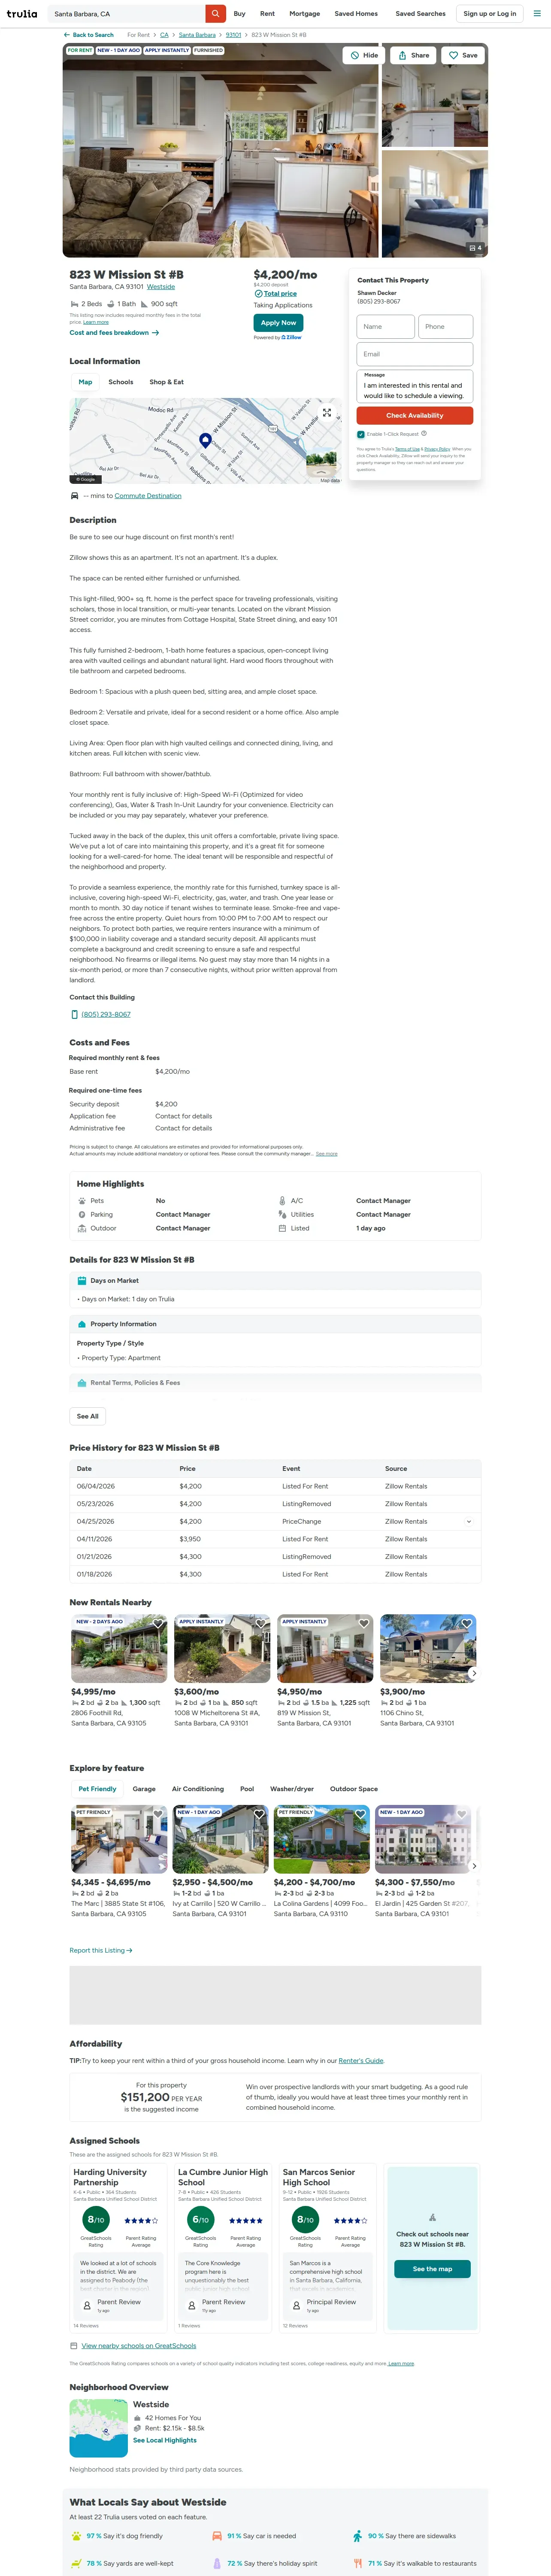Toggle the Enable 1-Click Request checkbox

[x=361, y=434]
